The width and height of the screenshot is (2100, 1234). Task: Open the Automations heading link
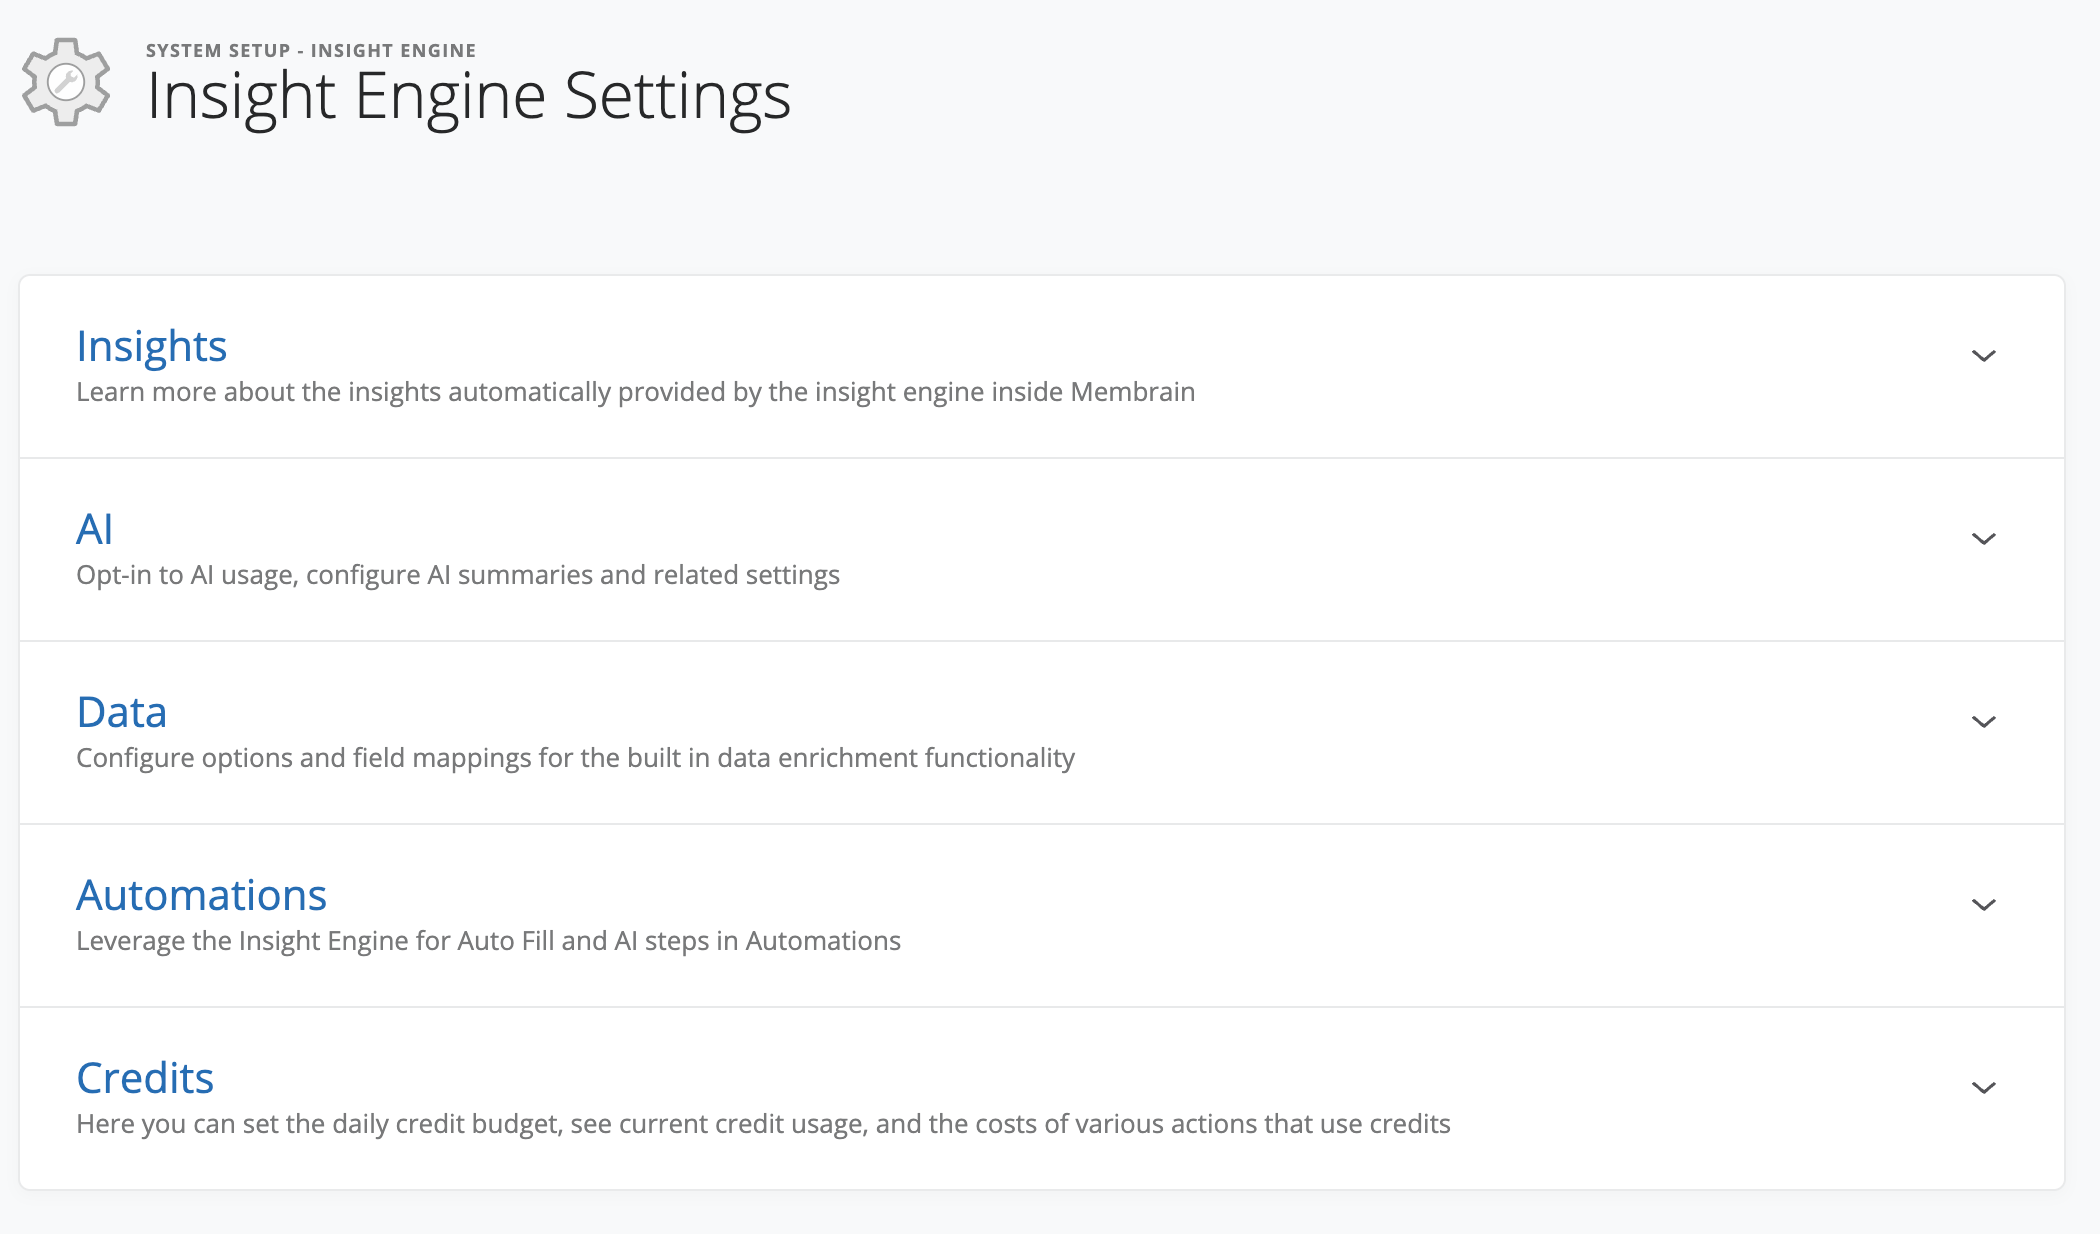[x=202, y=895]
